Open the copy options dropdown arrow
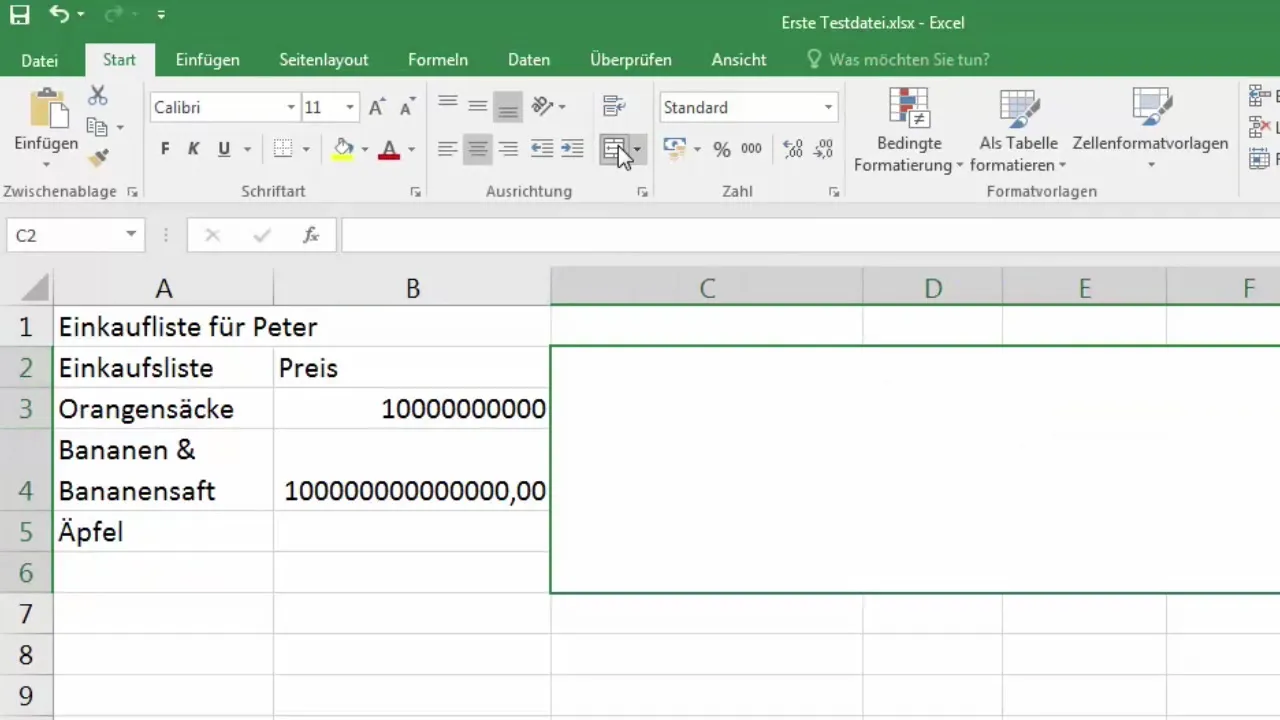The width and height of the screenshot is (1280, 720). pos(120,128)
